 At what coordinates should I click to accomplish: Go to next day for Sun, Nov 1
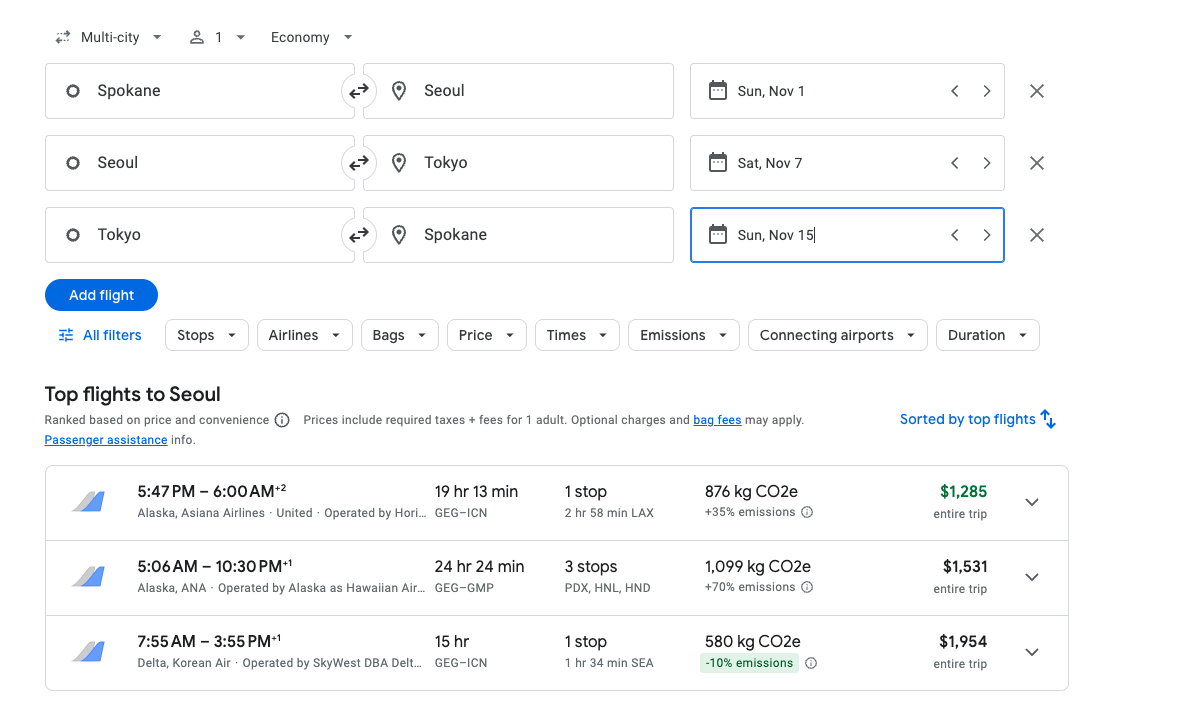point(986,91)
